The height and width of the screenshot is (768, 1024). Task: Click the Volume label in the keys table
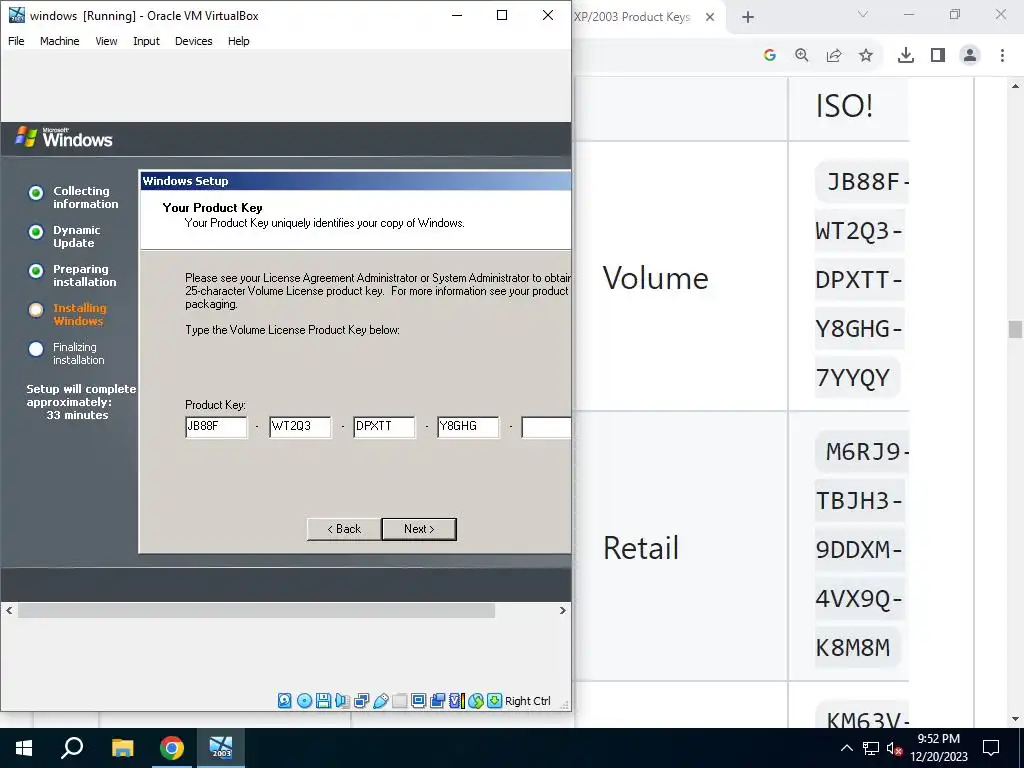click(655, 279)
